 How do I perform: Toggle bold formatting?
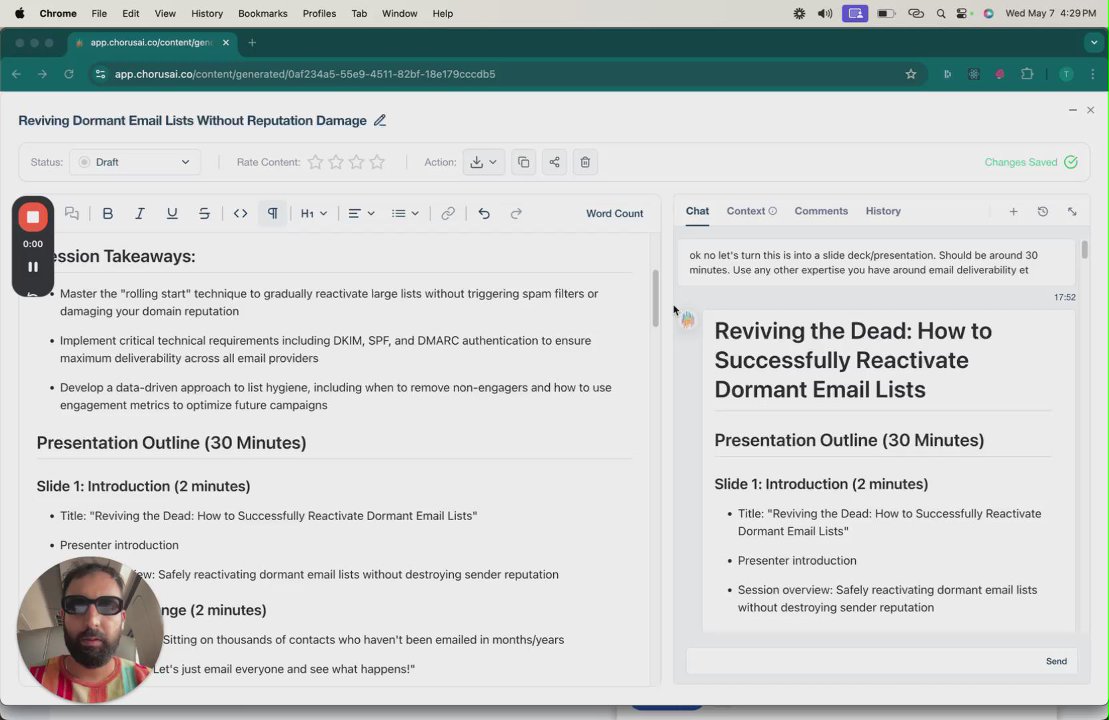(108, 213)
